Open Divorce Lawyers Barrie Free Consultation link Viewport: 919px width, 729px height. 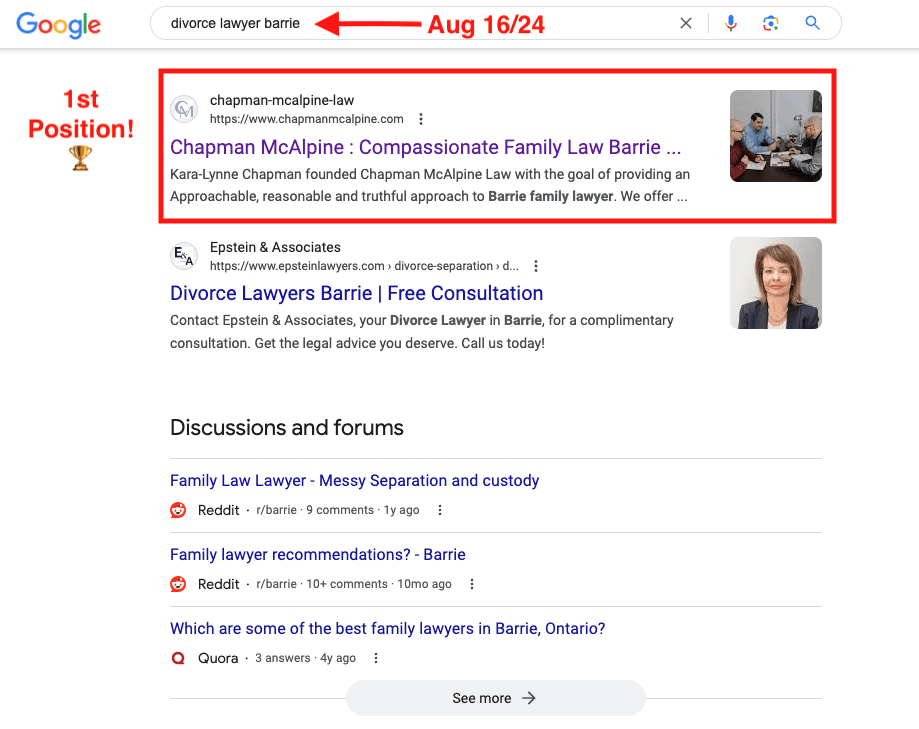(356, 293)
